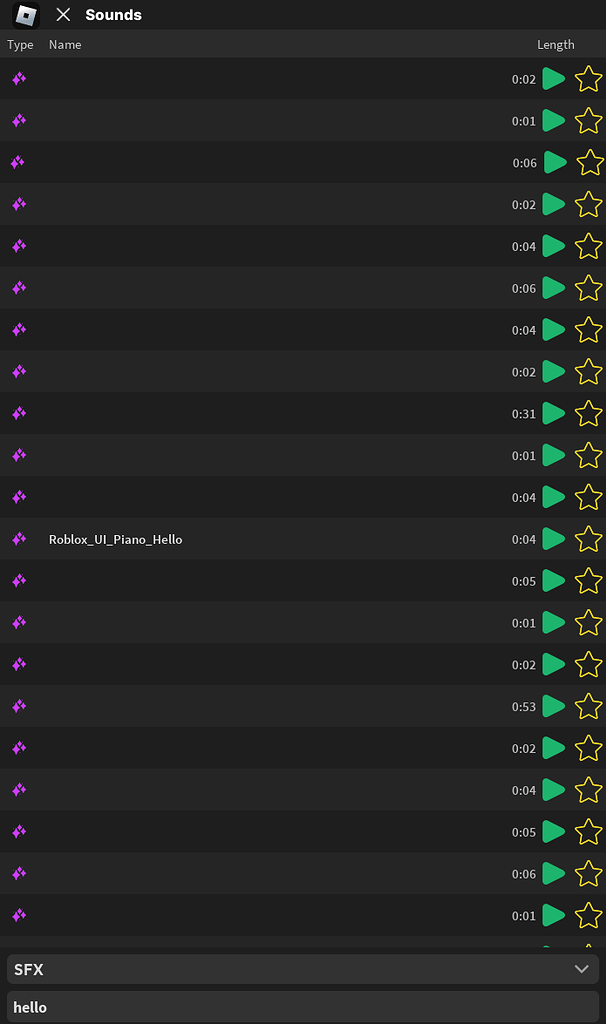The height and width of the screenshot is (1024, 606).
Task: Click the Roblox logo icon
Action: point(26,15)
